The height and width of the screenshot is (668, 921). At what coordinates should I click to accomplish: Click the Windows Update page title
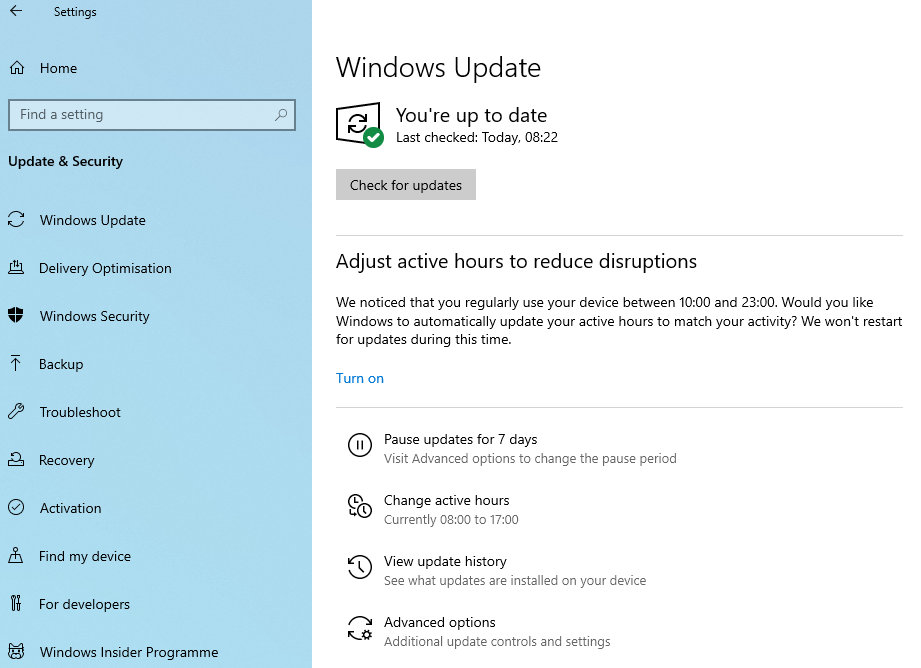438,68
